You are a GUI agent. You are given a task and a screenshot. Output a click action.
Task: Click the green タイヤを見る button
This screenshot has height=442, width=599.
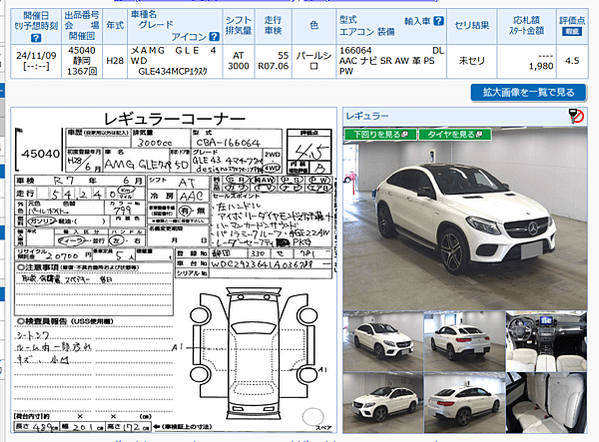point(455,134)
